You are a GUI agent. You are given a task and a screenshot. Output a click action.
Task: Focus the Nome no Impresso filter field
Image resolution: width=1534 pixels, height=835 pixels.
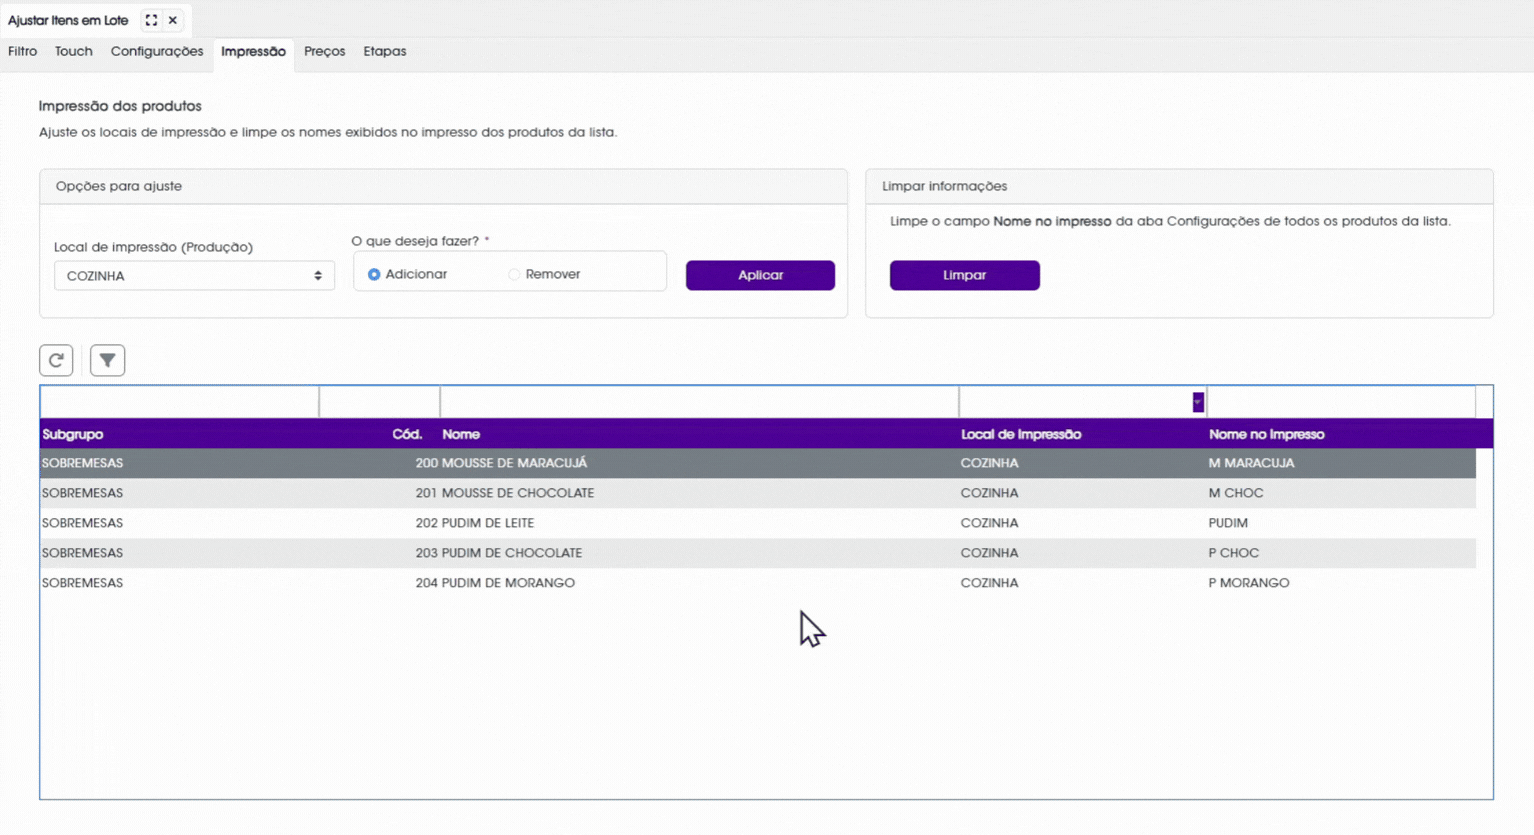[1341, 402]
